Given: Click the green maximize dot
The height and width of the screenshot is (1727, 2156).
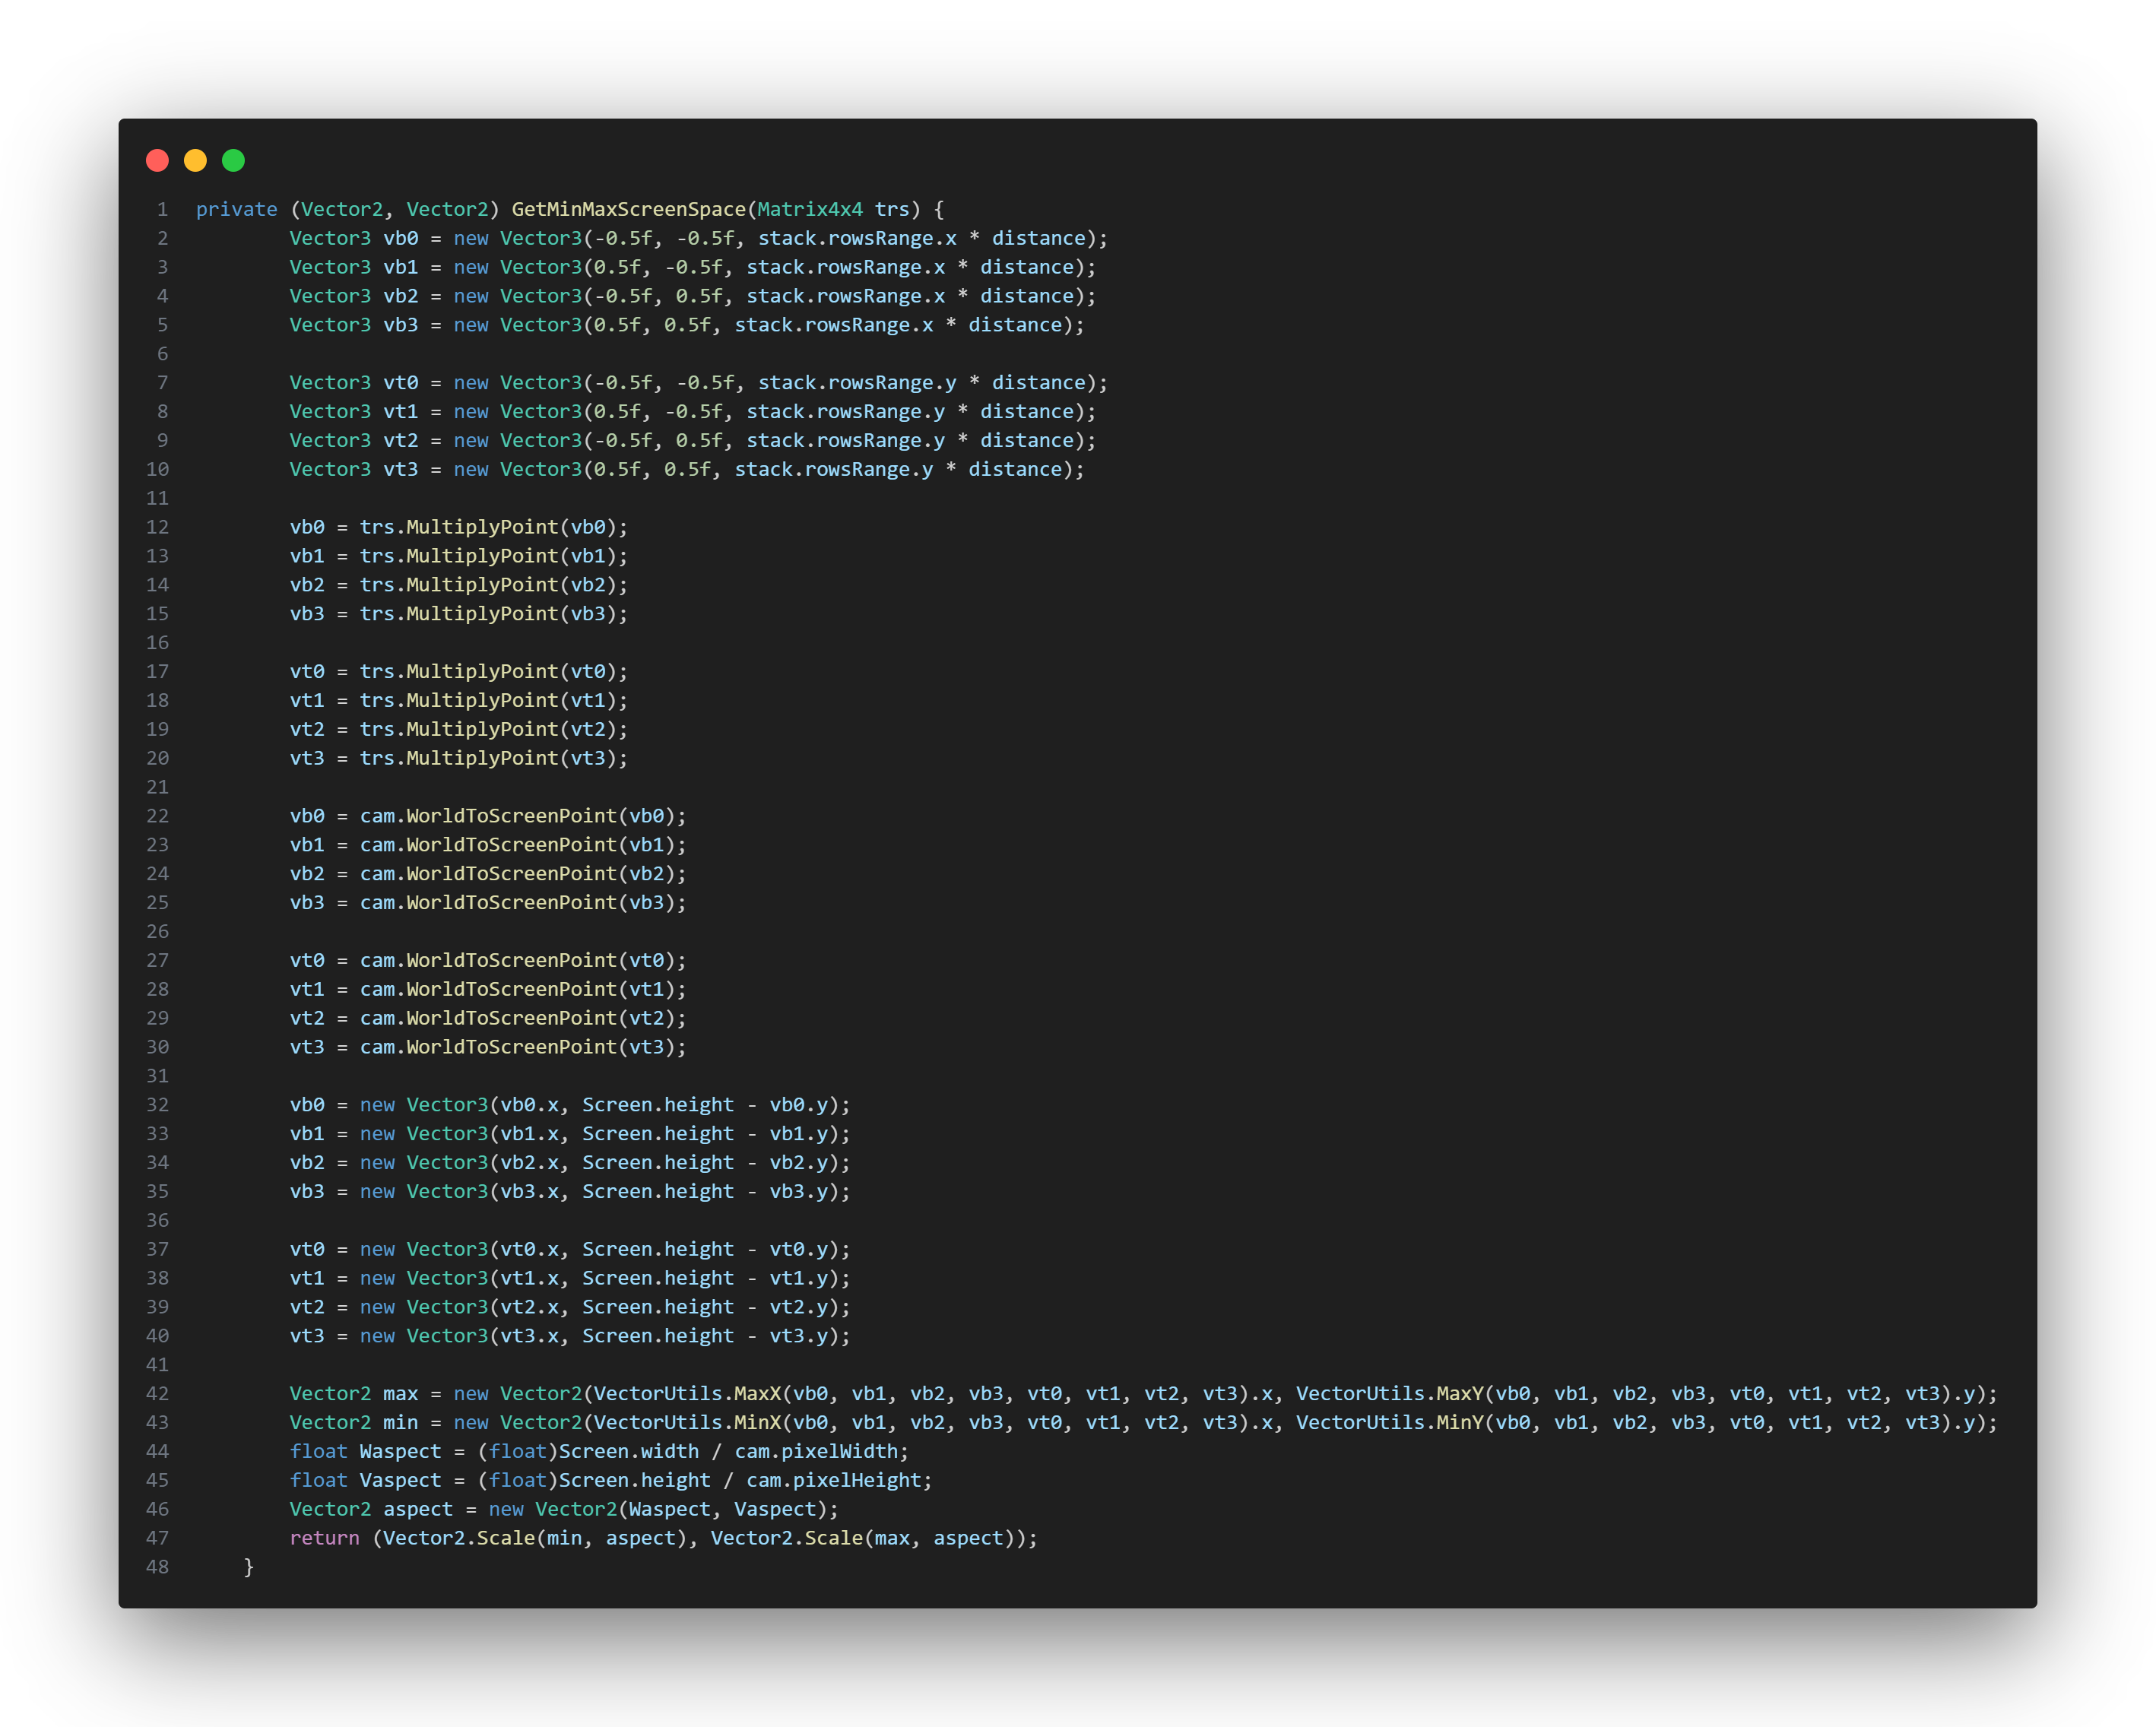Looking at the screenshot, I should coord(233,160).
